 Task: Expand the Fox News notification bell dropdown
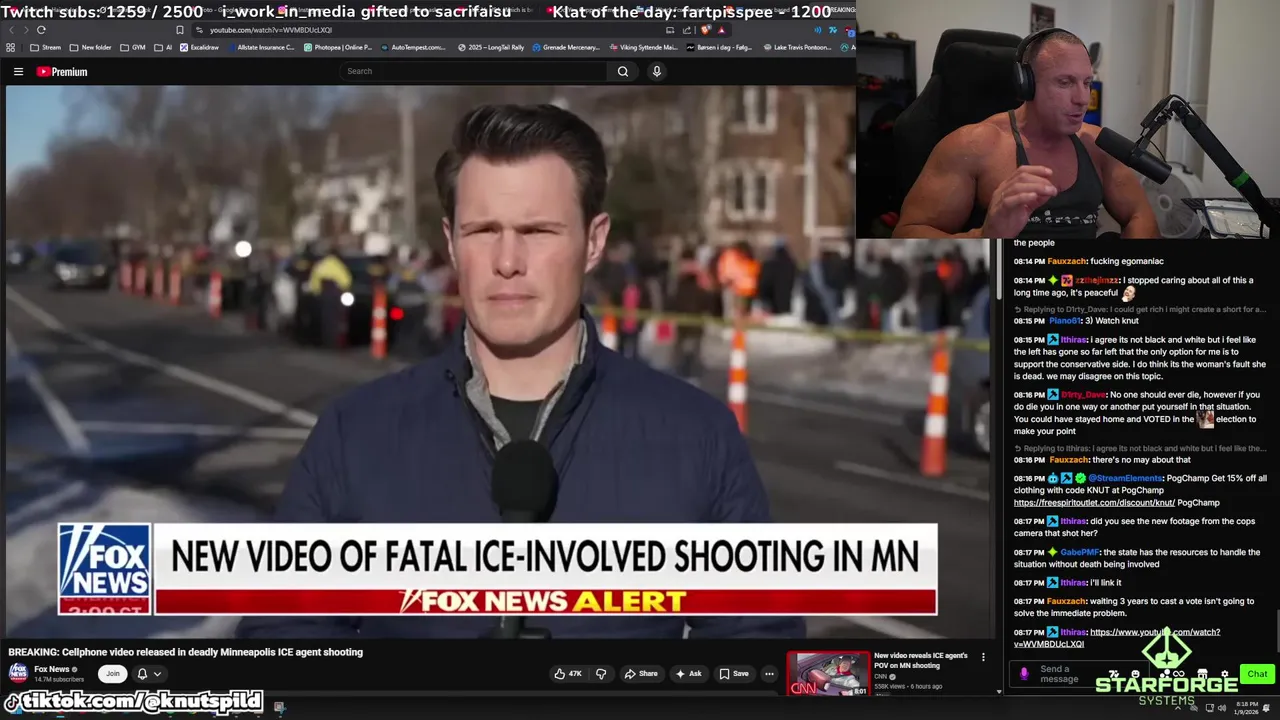tap(148, 674)
